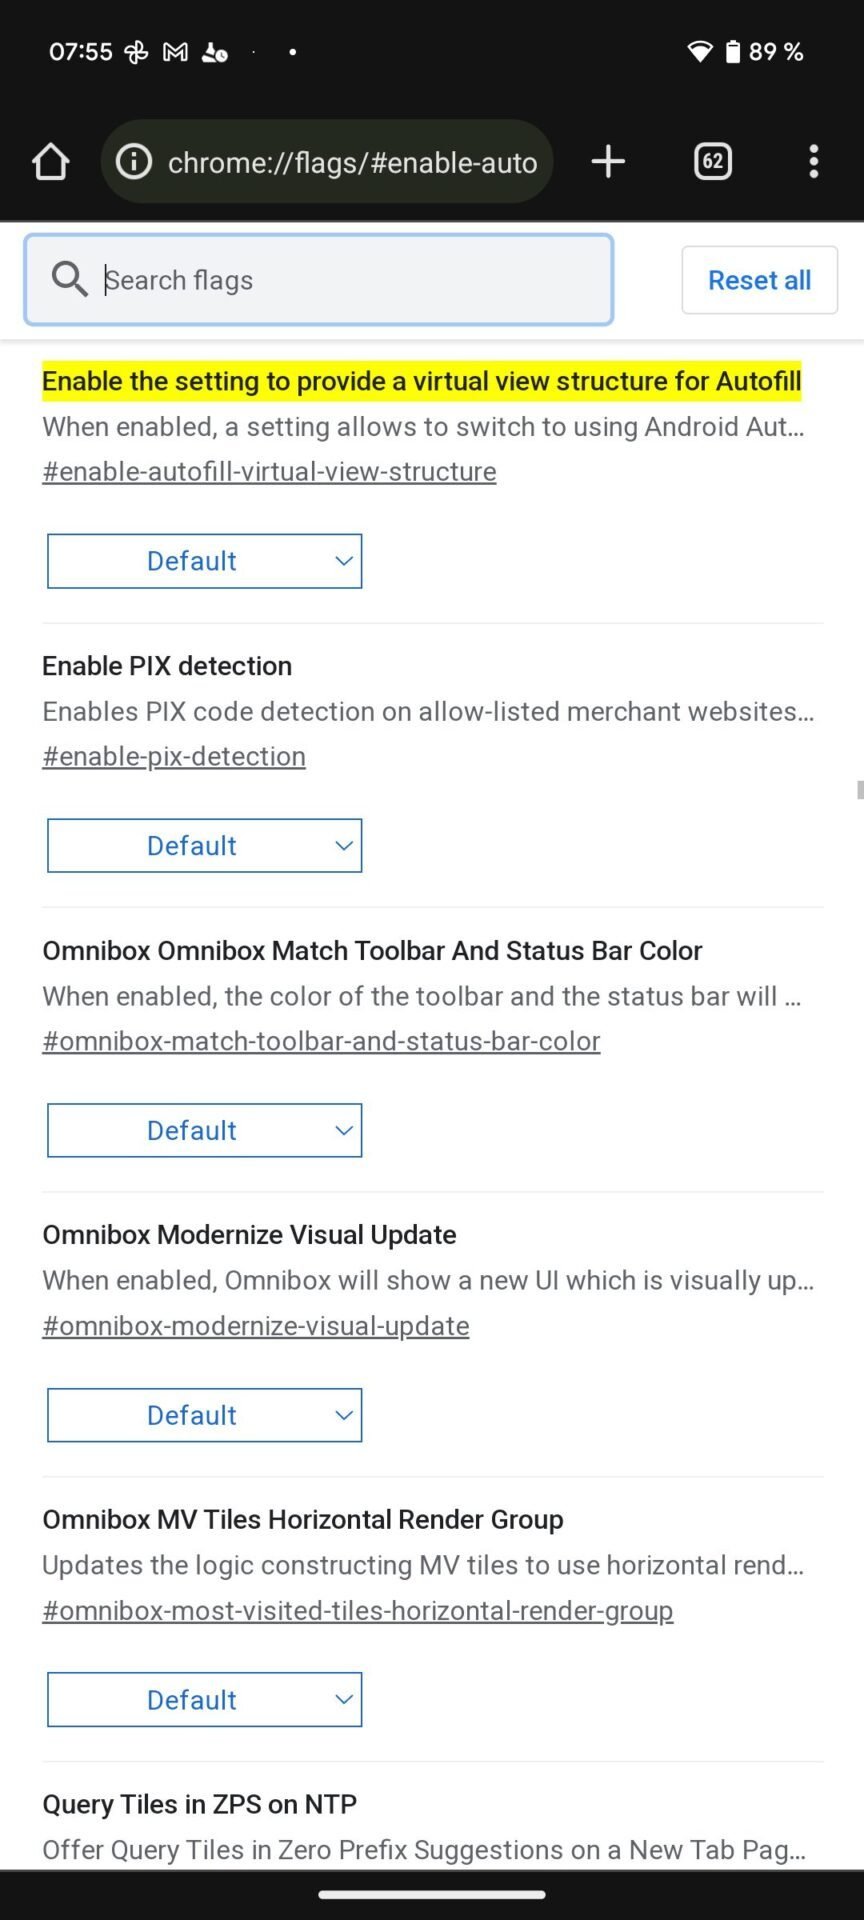Expand Default dropdown for Enable PIX detection

coord(205,846)
